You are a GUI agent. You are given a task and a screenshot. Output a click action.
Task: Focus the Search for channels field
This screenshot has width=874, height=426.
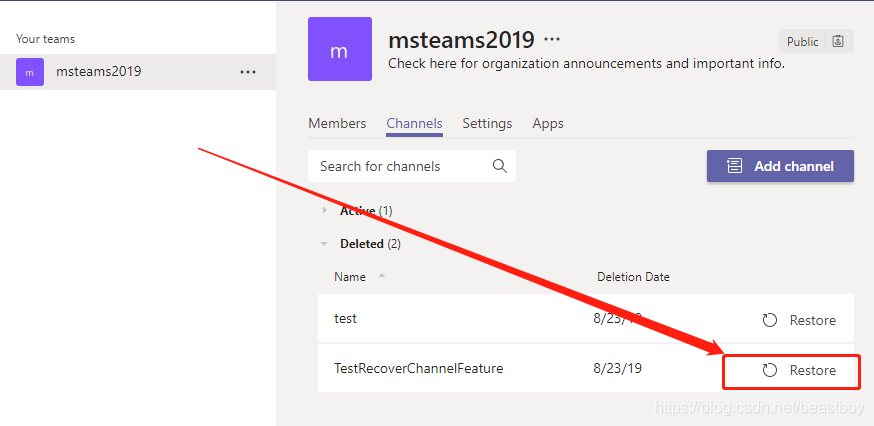point(412,166)
